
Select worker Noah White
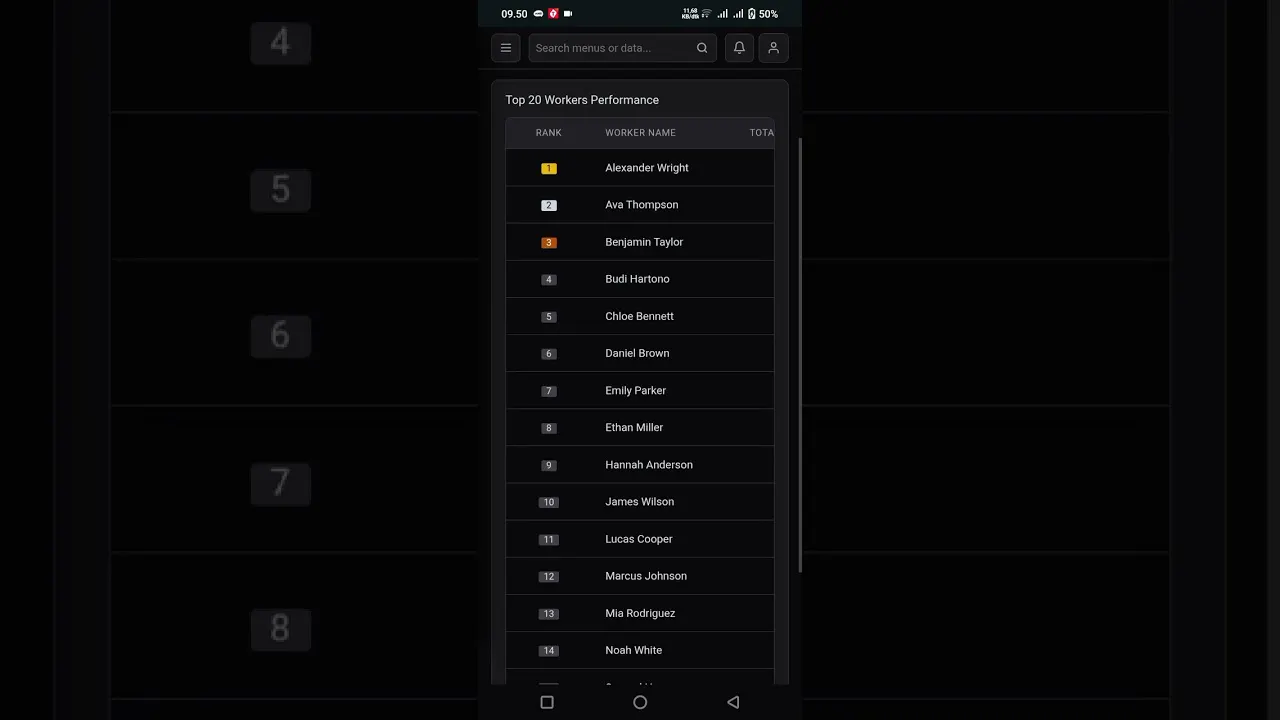(633, 650)
